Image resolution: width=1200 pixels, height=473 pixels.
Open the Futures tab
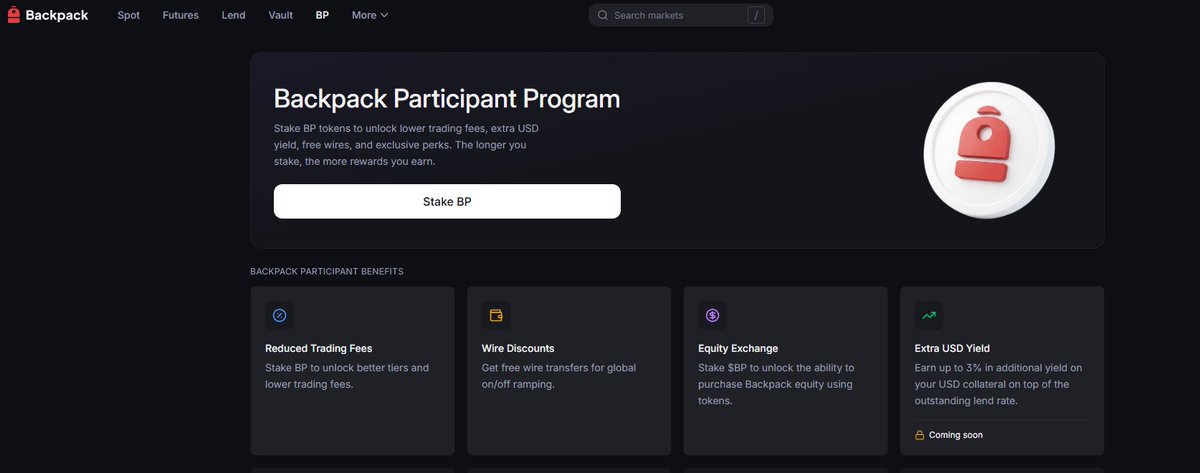coord(181,15)
